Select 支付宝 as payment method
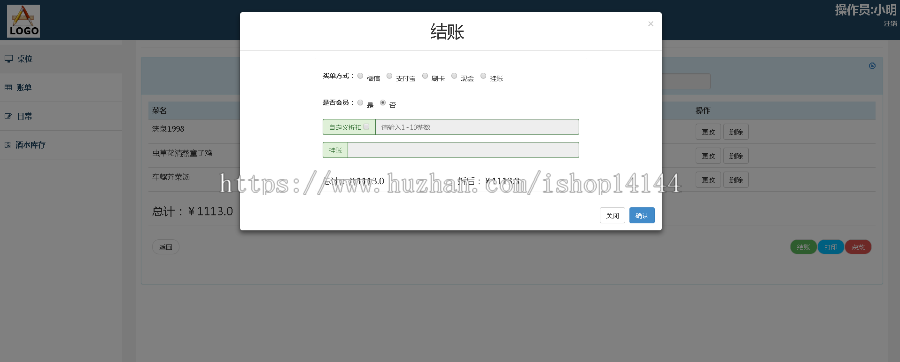The height and width of the screenshot is (362, 900). click(389, 76)
